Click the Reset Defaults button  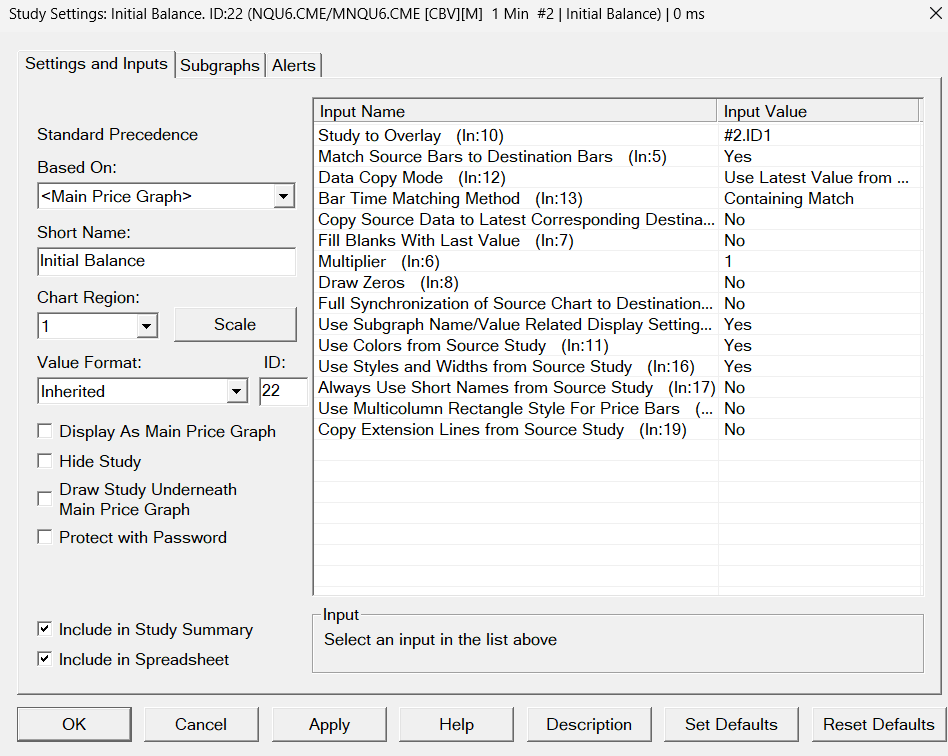878,724
